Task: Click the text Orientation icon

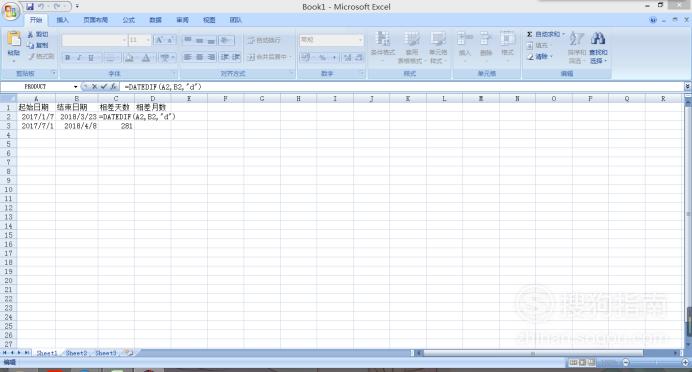Action: tap(226, 40)
